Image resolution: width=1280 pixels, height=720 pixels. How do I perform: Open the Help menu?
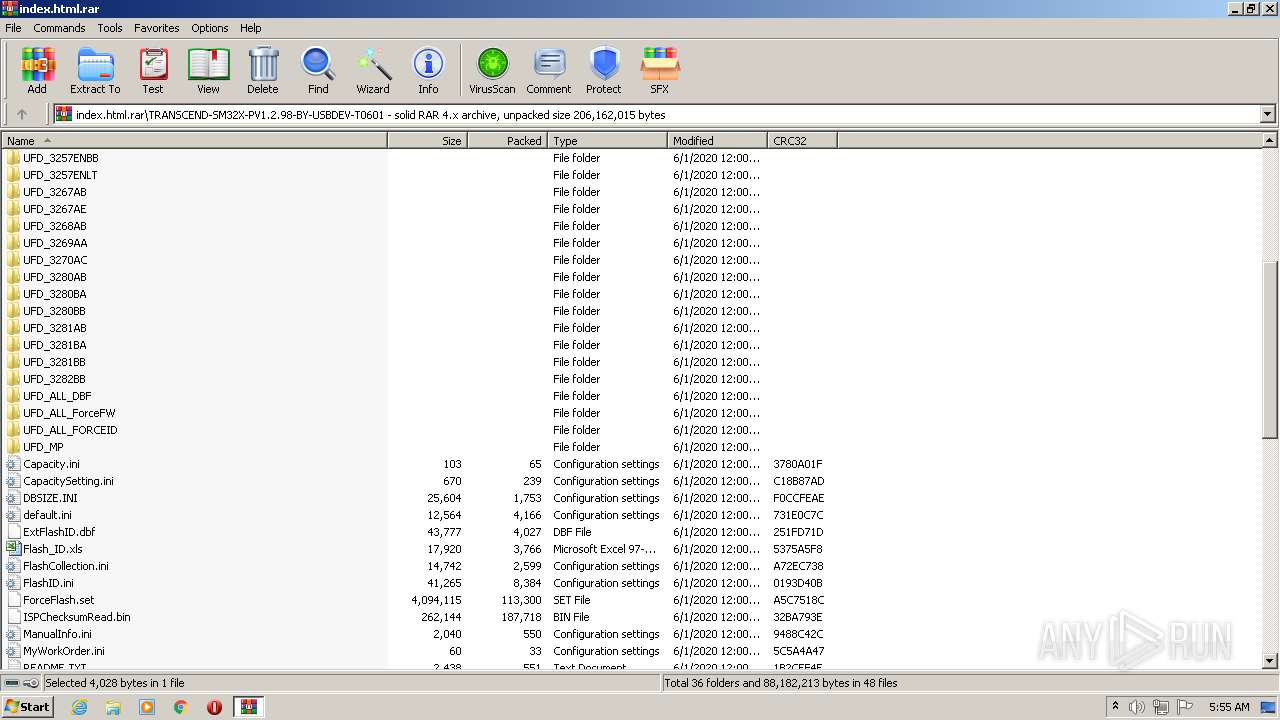click(x=251, y=28)
